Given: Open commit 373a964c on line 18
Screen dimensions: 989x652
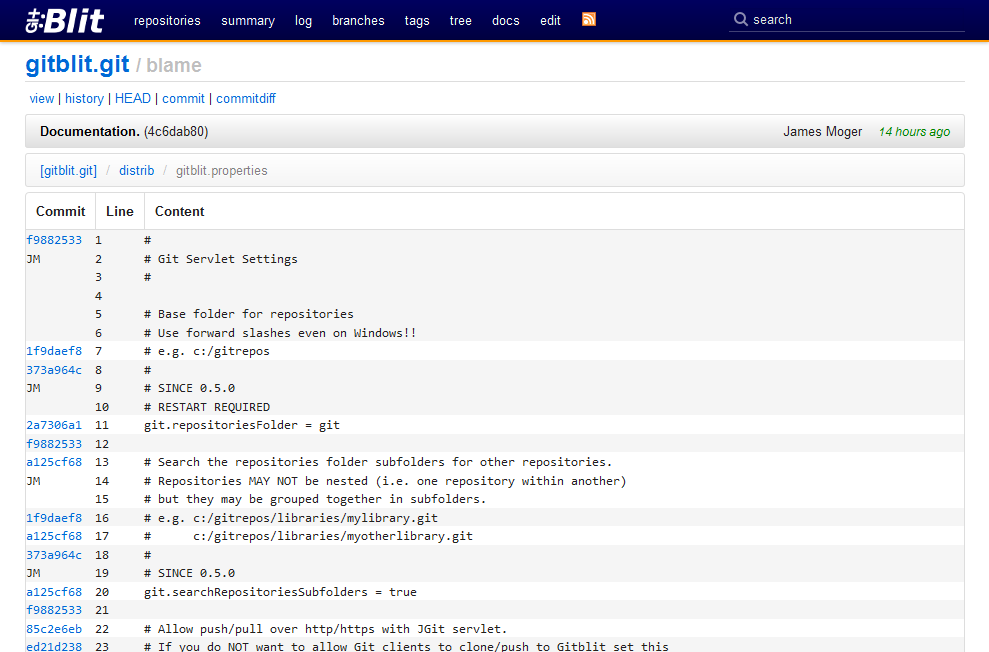Looking at the screenshot, I should click(54, 555).
